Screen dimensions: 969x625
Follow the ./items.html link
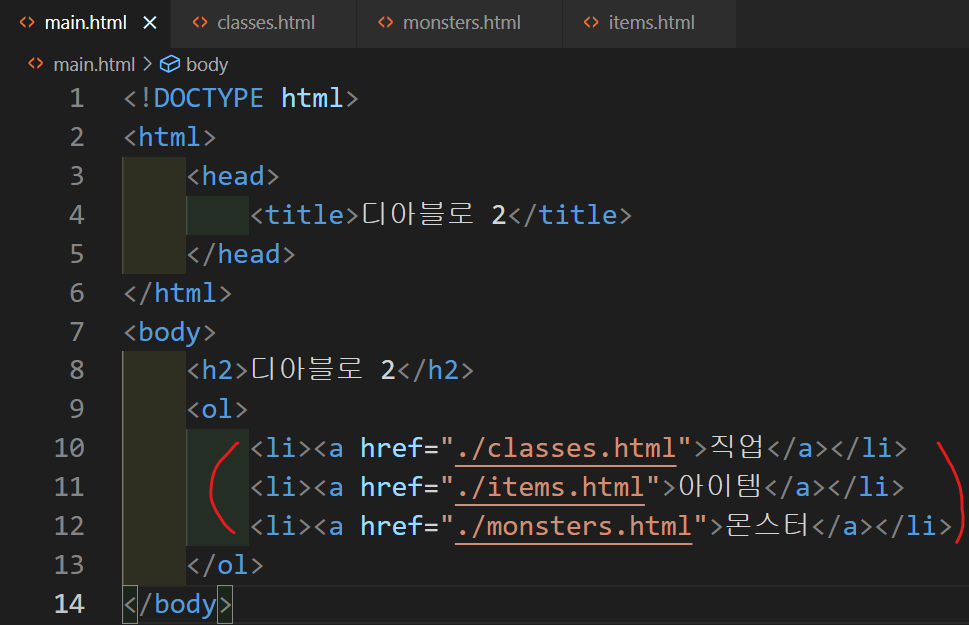549,487
